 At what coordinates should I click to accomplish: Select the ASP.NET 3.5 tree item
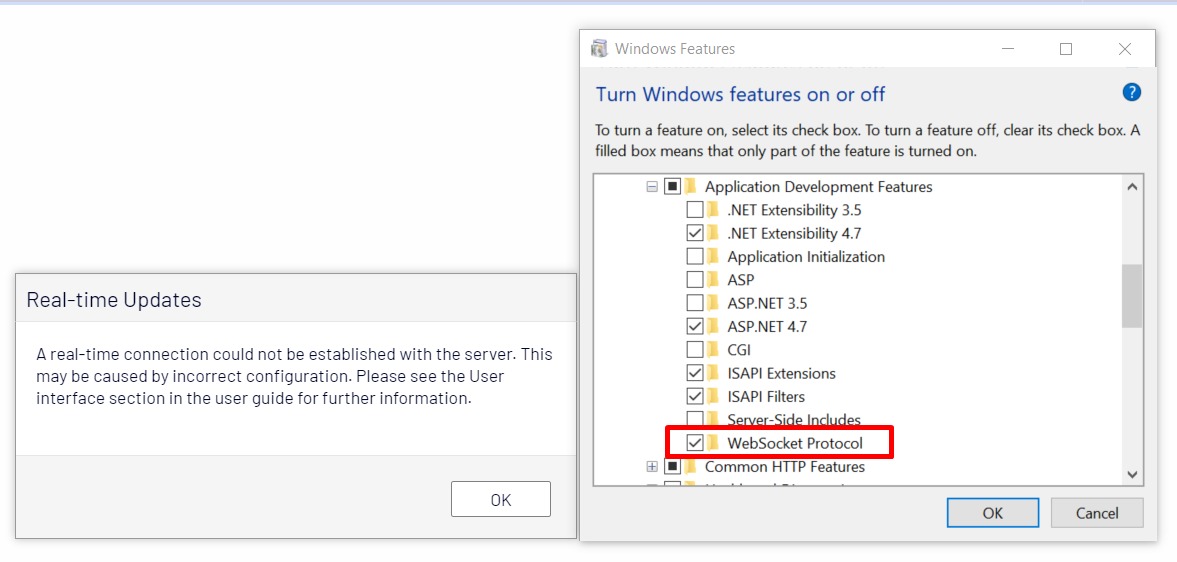click(x=766, y=303)
